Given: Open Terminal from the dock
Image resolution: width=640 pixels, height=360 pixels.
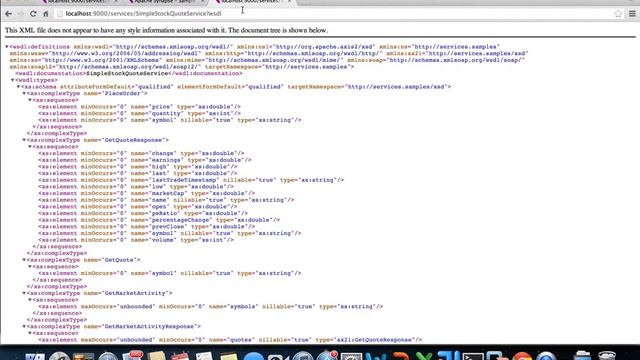Looking at the screenshot, I should click(x=472, y=356).
